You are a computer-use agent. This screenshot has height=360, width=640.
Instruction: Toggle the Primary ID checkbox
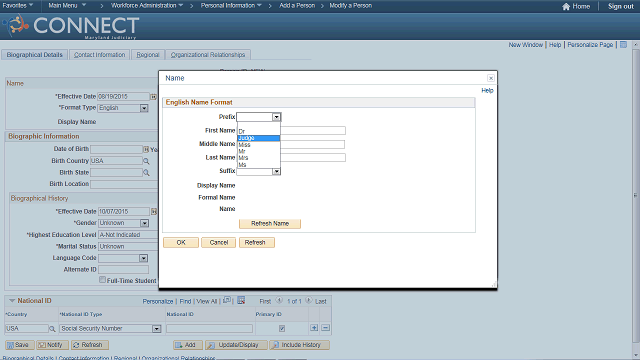(282, 329)
